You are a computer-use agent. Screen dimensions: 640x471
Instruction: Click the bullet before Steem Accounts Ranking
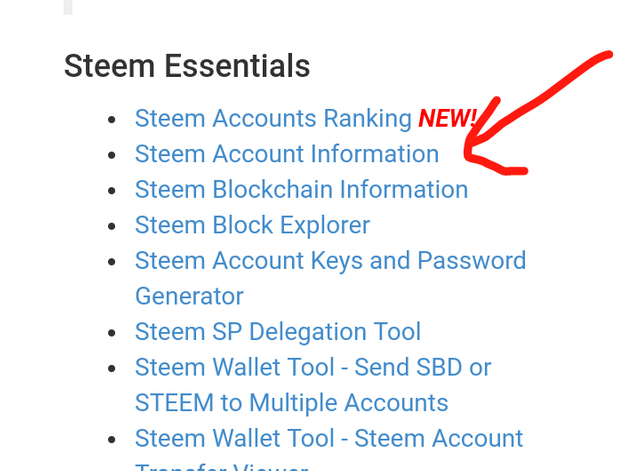(x=112, y=120)
